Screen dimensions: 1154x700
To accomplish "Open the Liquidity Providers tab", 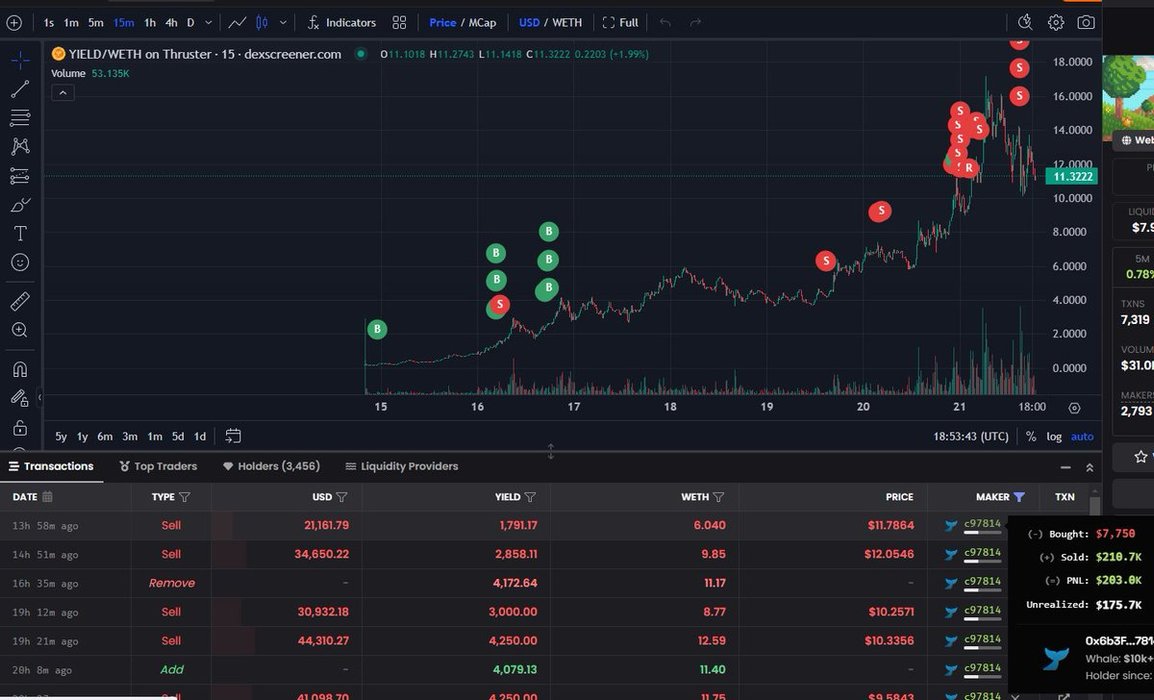I will click(401, 466).
